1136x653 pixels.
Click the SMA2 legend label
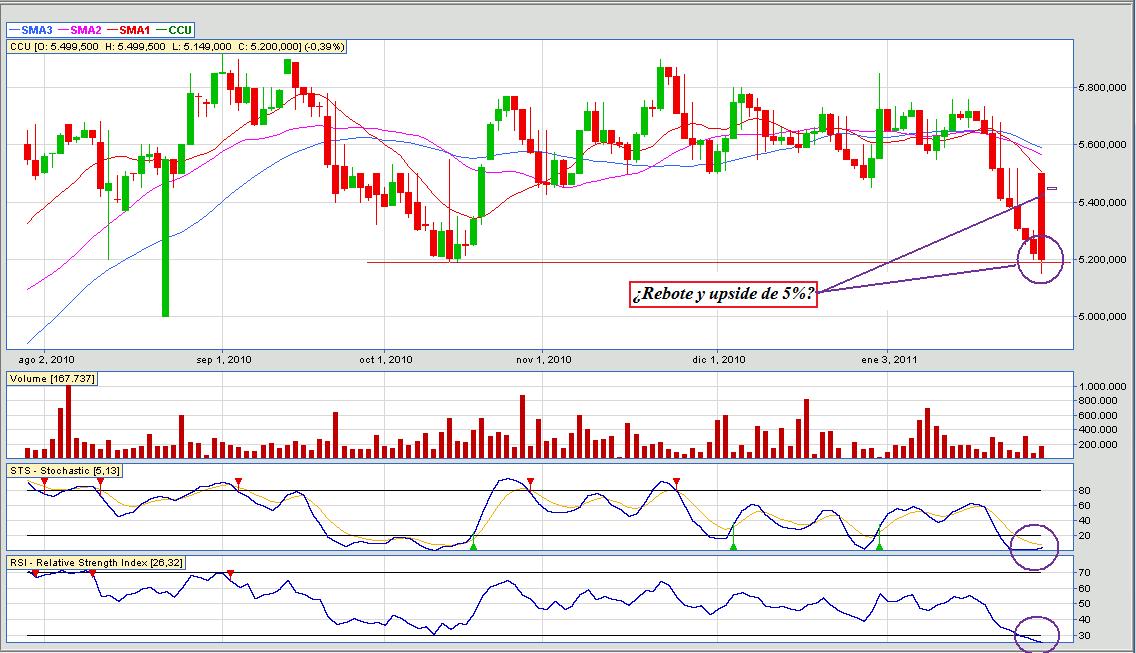pyautogui.click(x=85, y=30)
